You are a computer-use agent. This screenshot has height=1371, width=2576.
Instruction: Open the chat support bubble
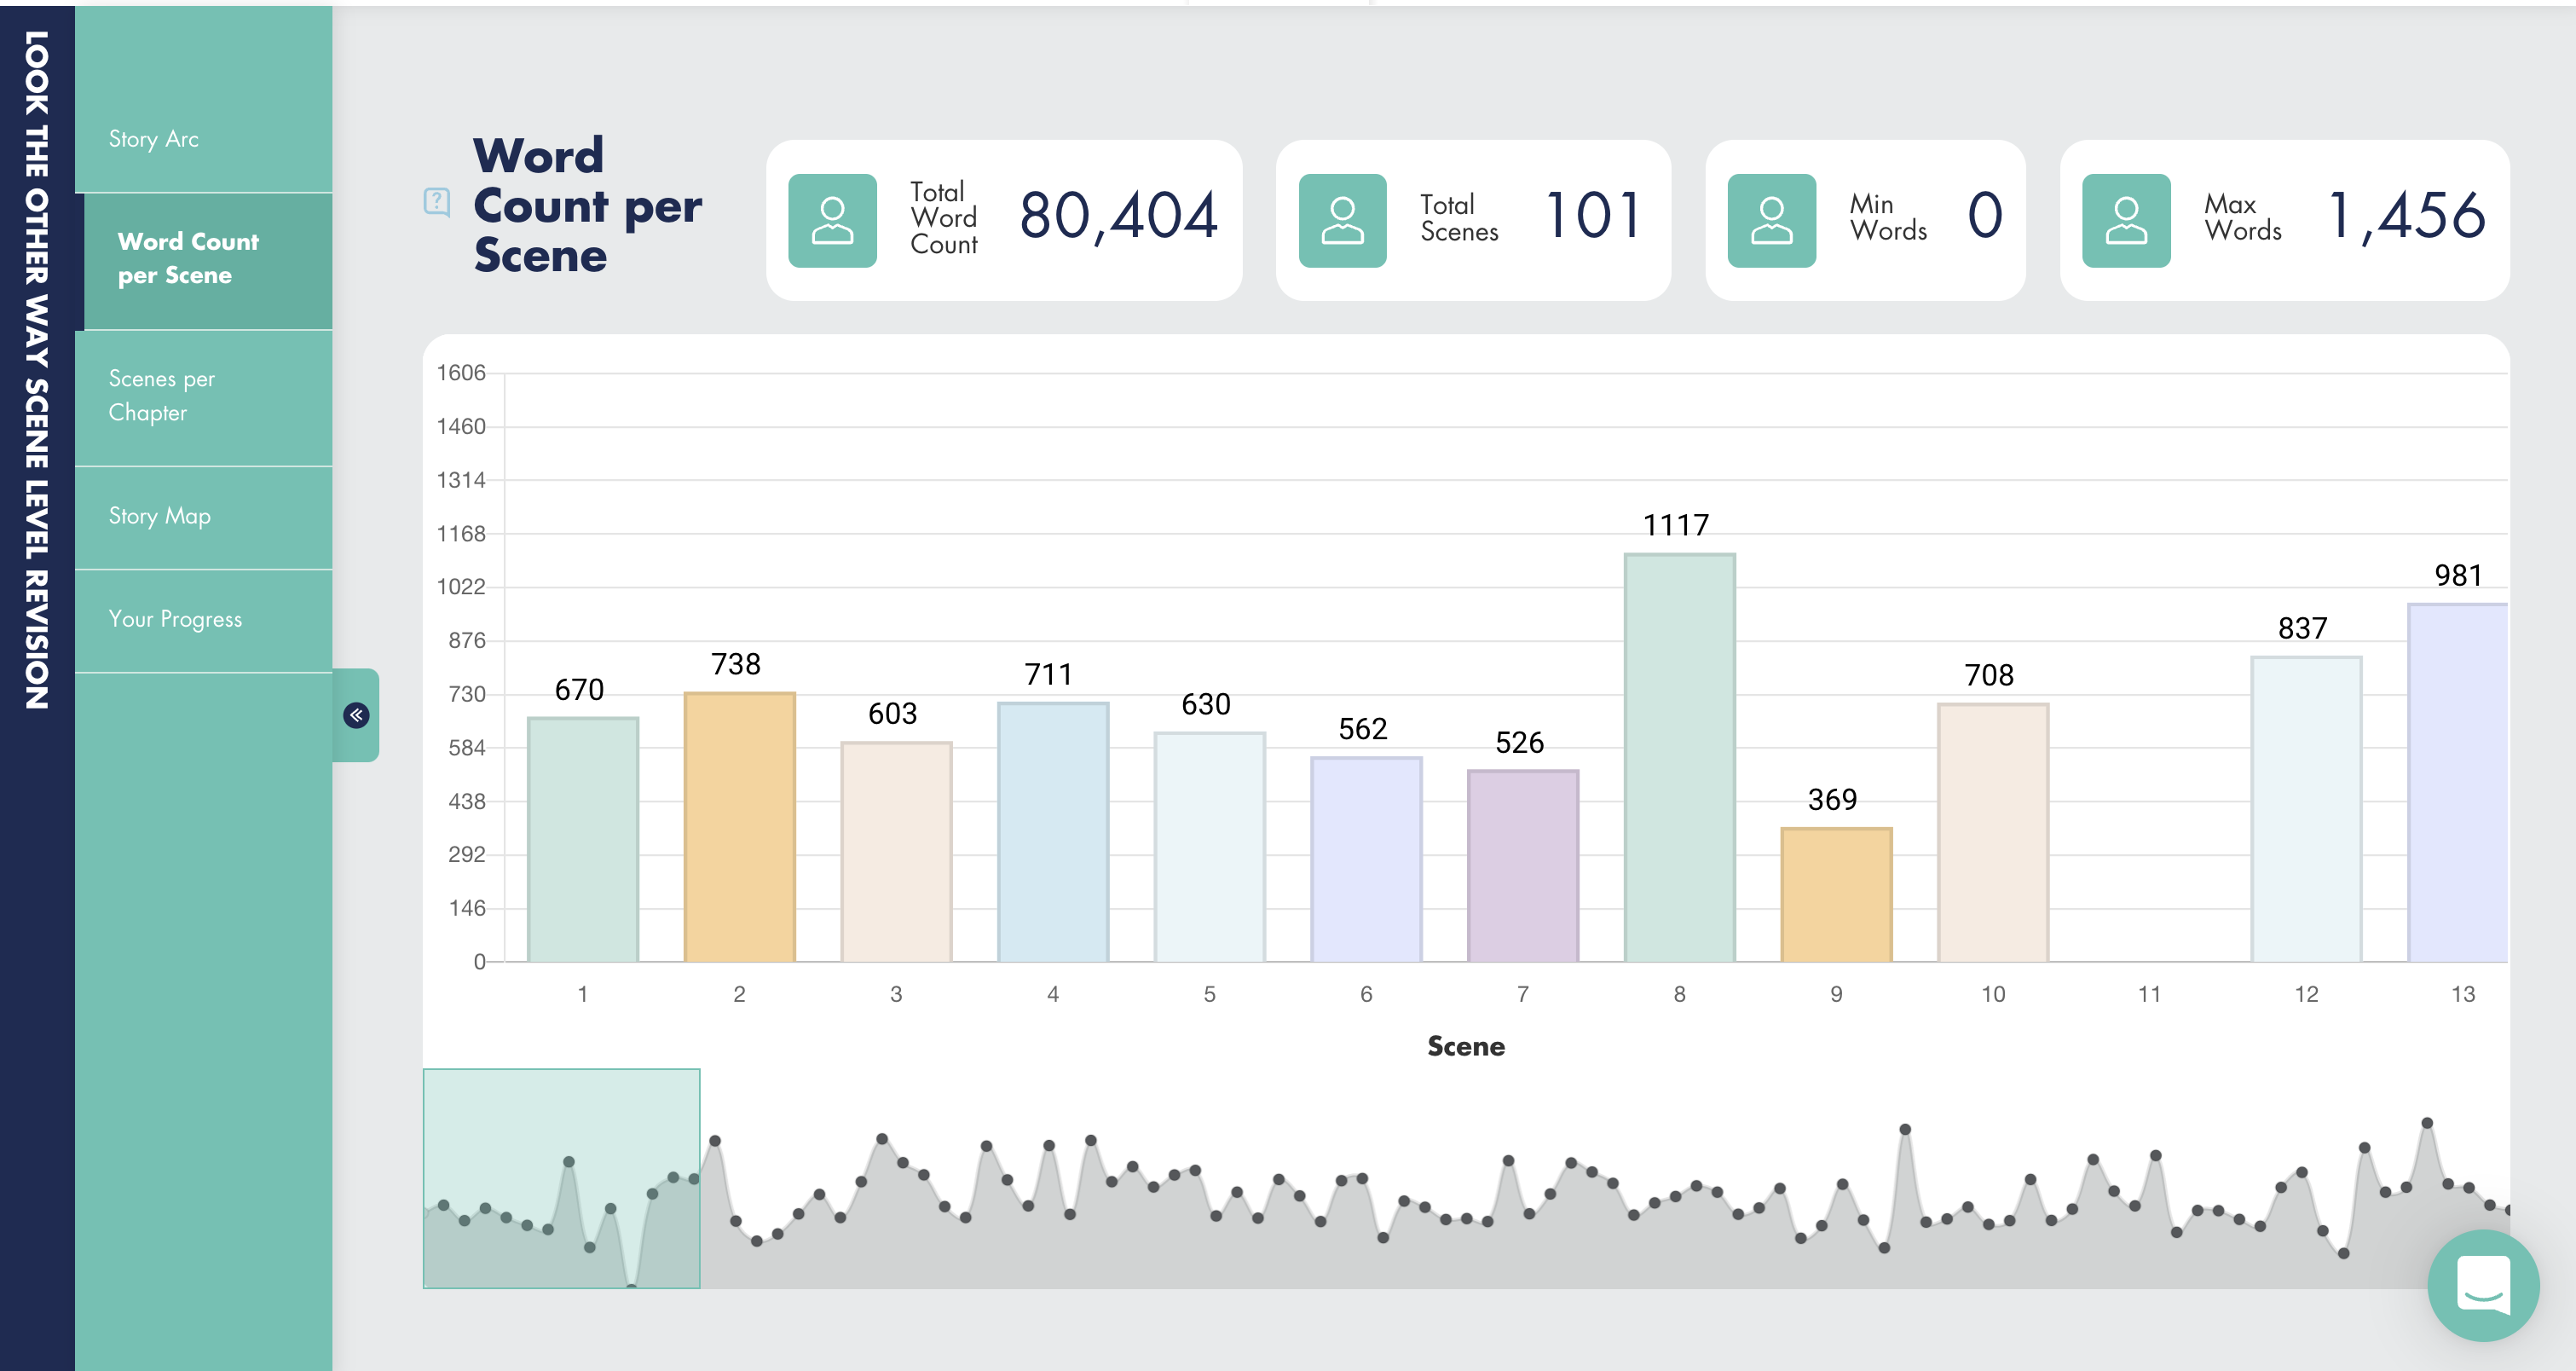point(2482,1283)
